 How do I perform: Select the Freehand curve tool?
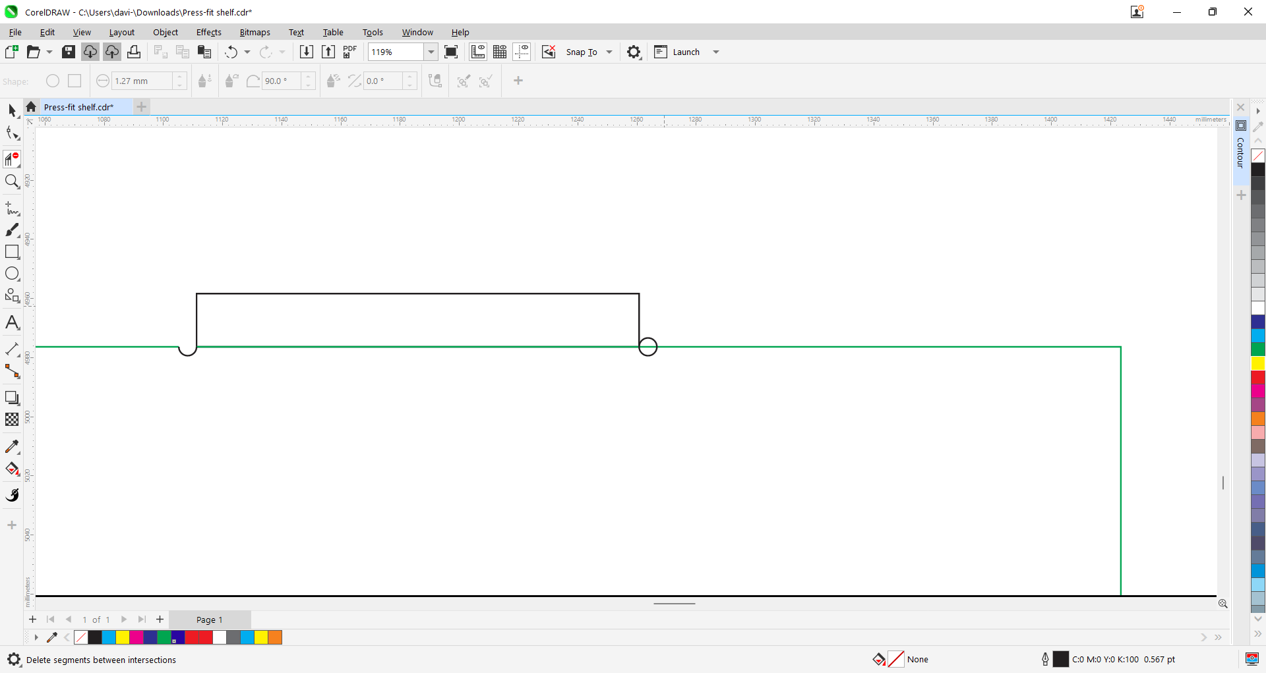click(12, 208)
